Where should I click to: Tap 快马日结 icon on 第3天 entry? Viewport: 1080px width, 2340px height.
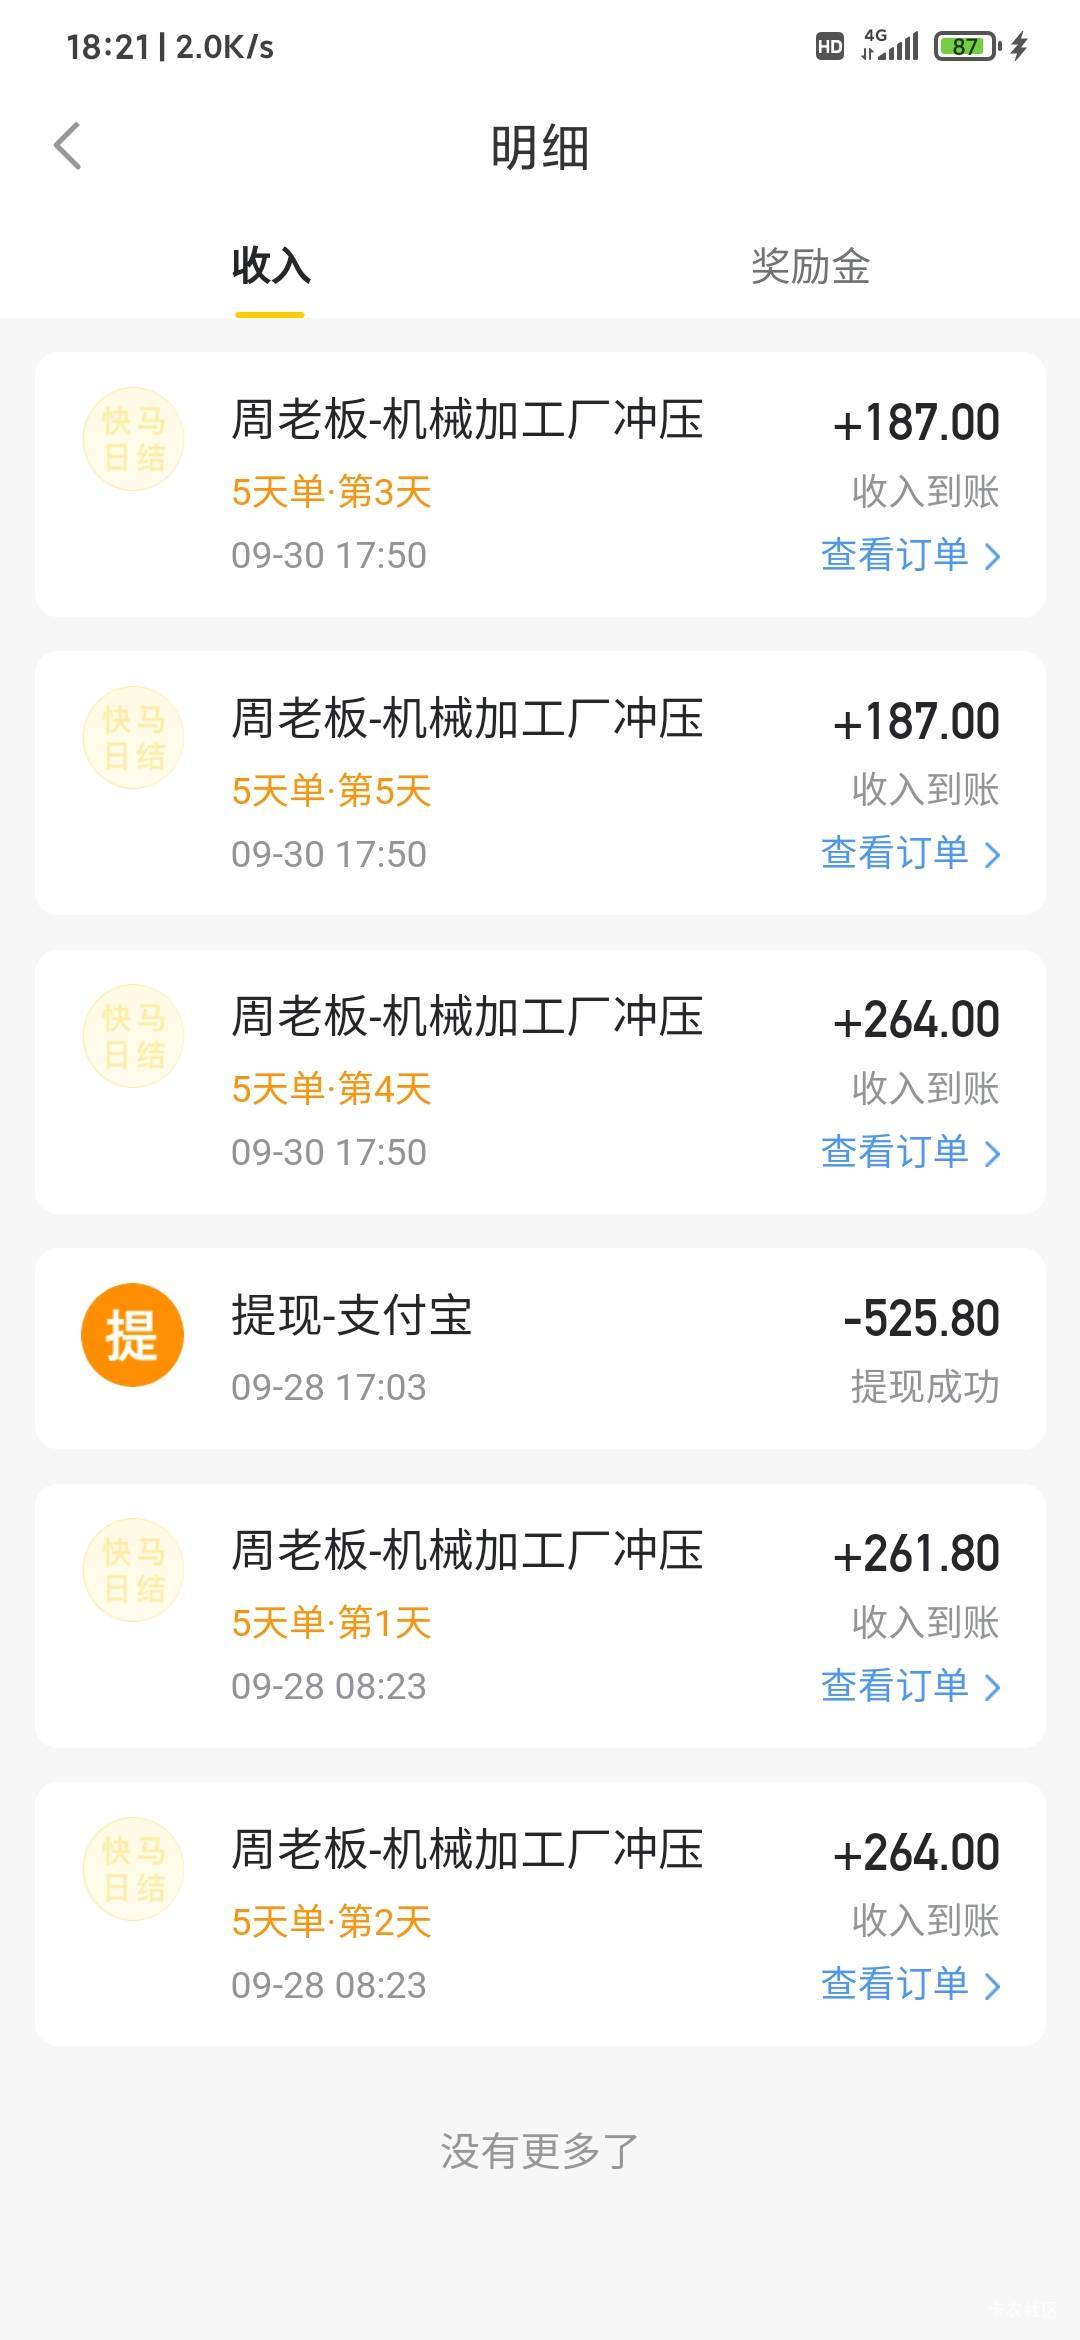pyautogui.click(x=133, y=440)
